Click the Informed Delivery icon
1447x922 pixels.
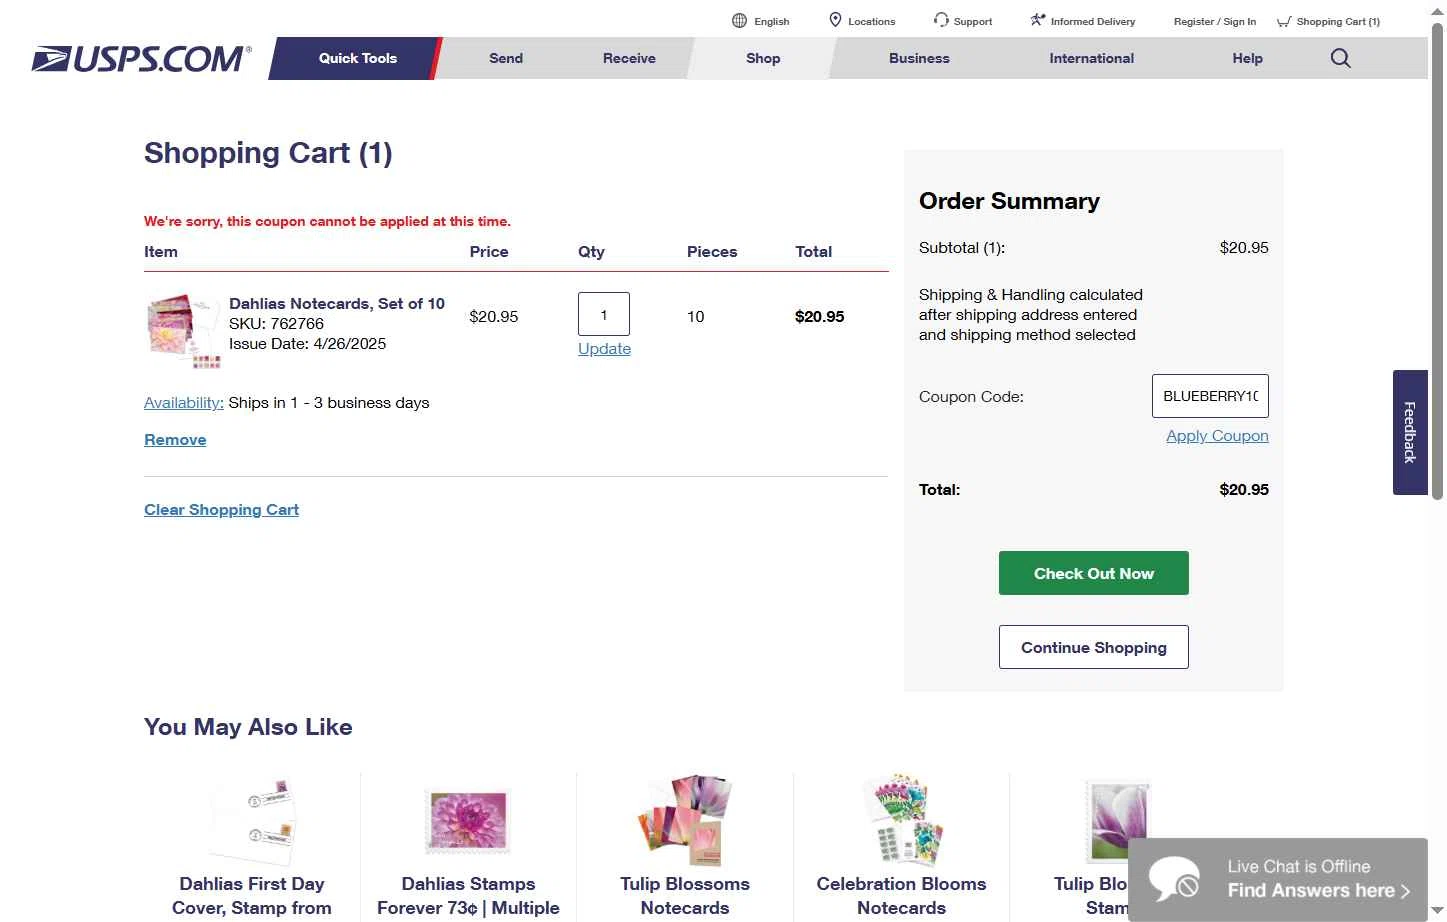[x=1038, y=20]
